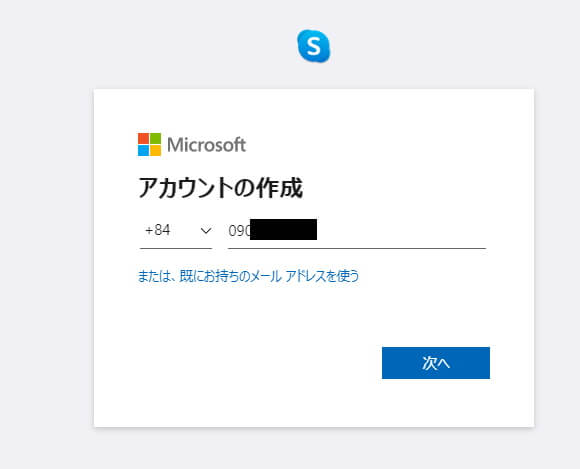Click the blue square in Microsoft logo
The height and width of the screenshot is (469, 580).
[x=144, y=151]
